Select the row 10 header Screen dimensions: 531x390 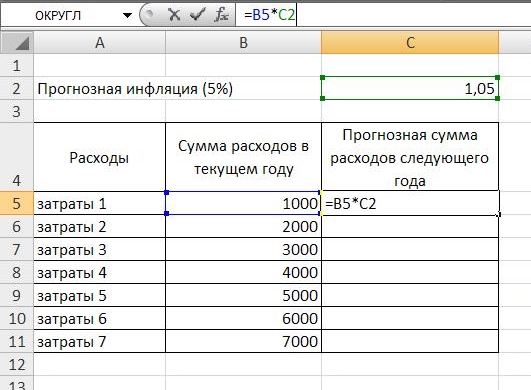[17, 319]
